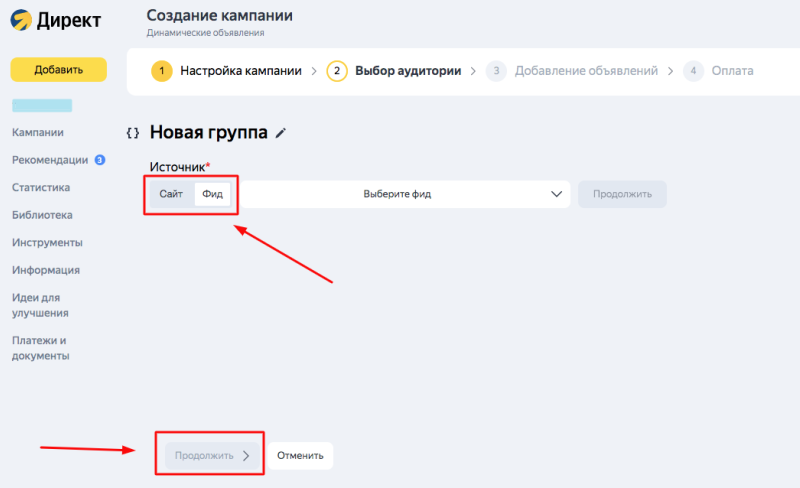Click the Директ logo text
Viewport: 800px width, 488px height.
[x=69, y=20]
